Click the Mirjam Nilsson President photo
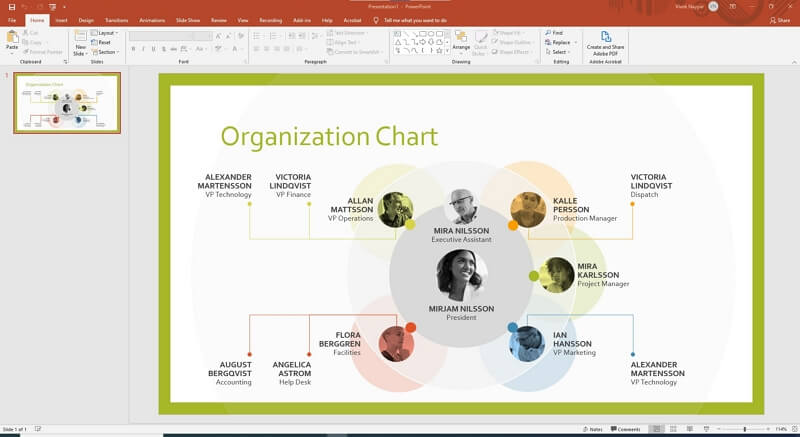Image resolution: width=800 pixels, height=437 pixels. point(461,275)
